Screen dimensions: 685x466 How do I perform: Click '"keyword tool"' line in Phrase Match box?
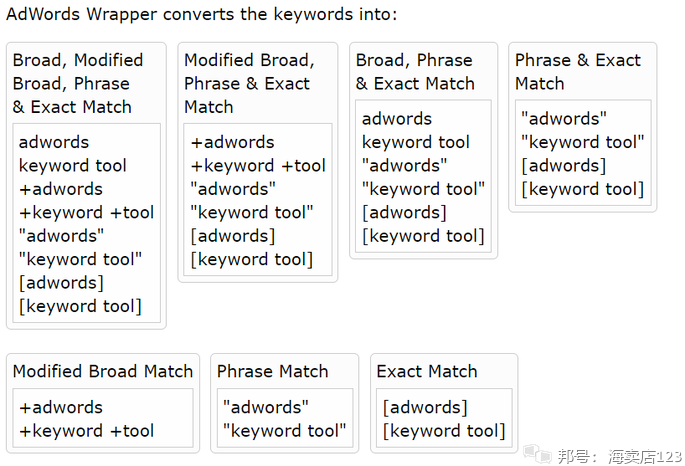tap(285, 431)
